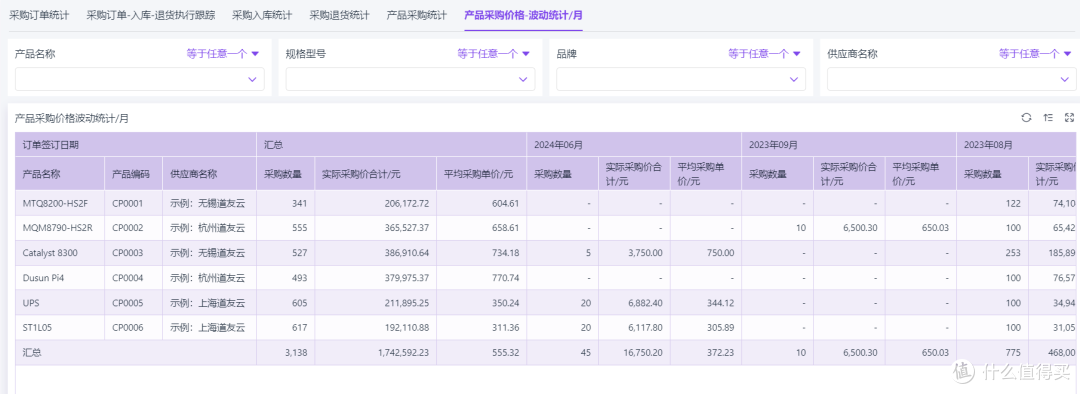Refresh the price fluctuation table
This screenshot has width=1080, height=394.
[1026, 118]
